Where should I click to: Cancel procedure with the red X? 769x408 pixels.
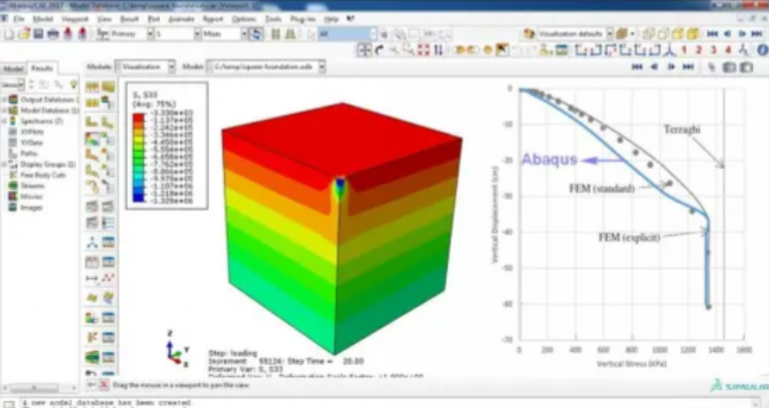pos(104,385)
